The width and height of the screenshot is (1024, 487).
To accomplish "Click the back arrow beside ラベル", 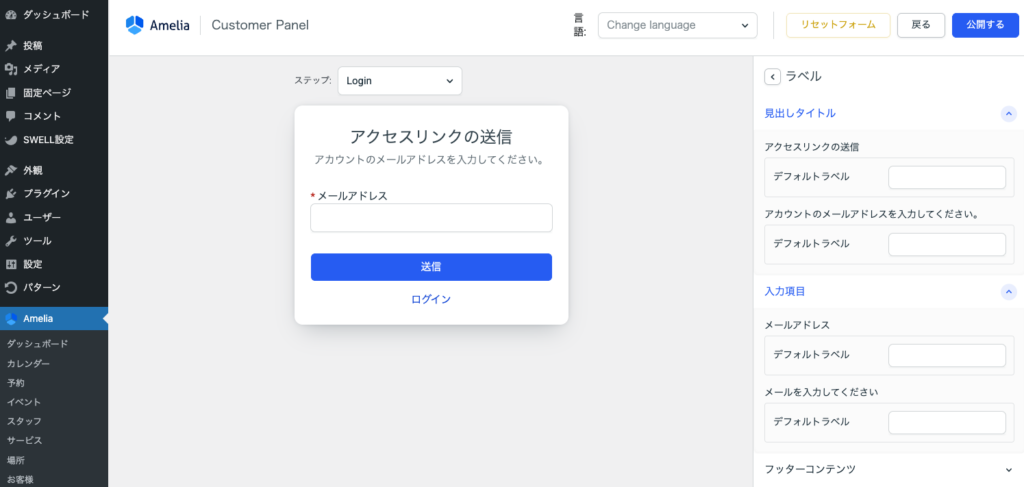I will pyautogui.click(x=772, y=76).
